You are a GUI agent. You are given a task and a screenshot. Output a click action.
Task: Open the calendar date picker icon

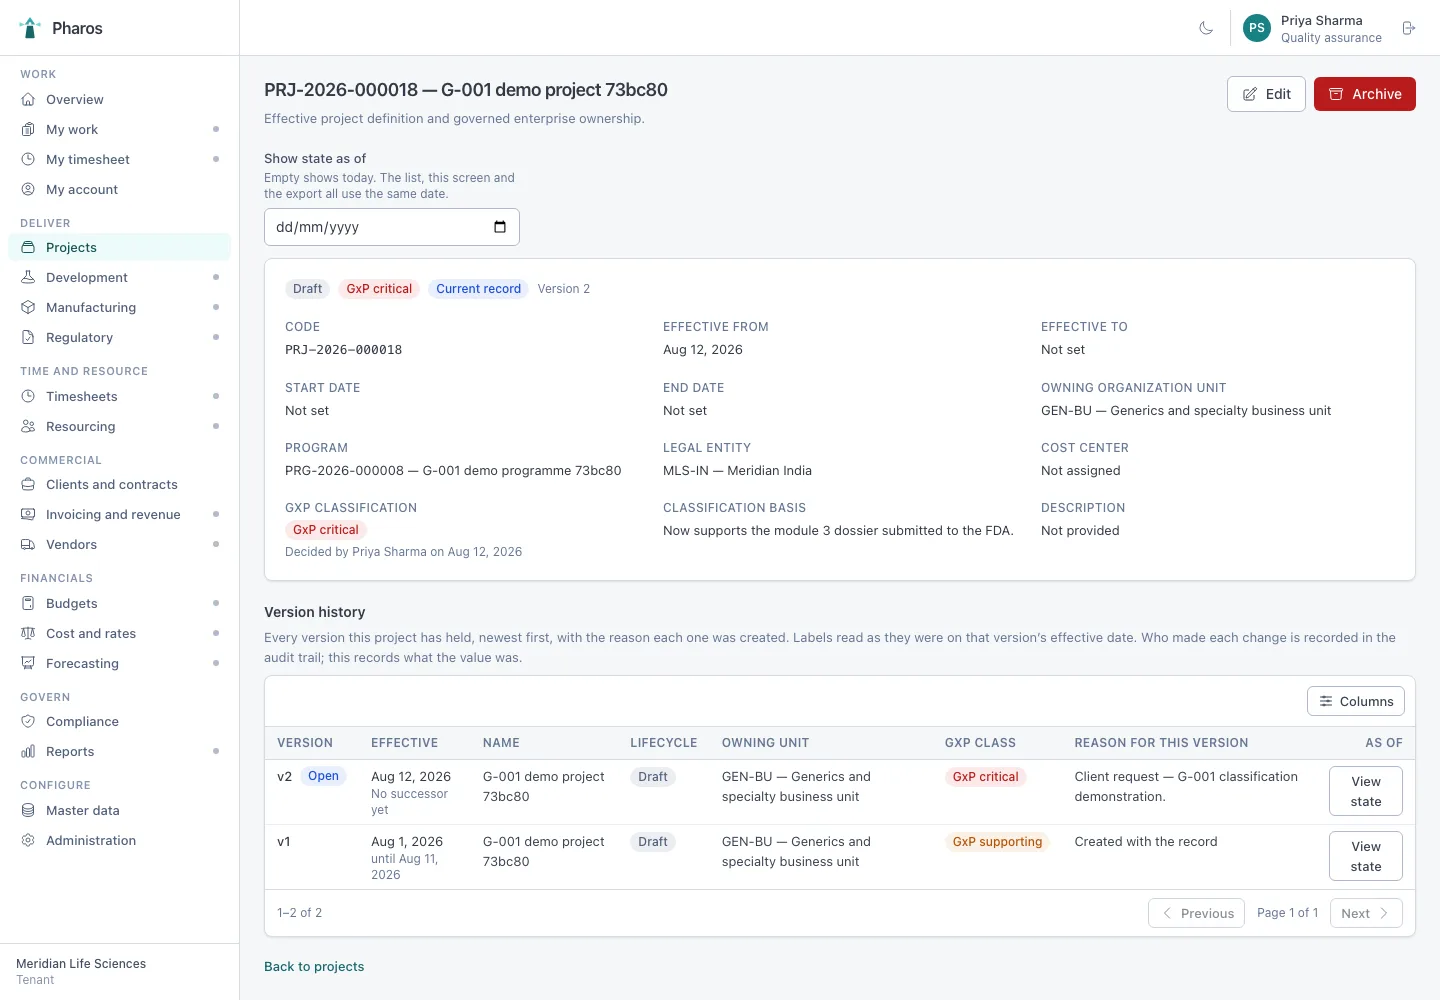click(x=500, y=227)
